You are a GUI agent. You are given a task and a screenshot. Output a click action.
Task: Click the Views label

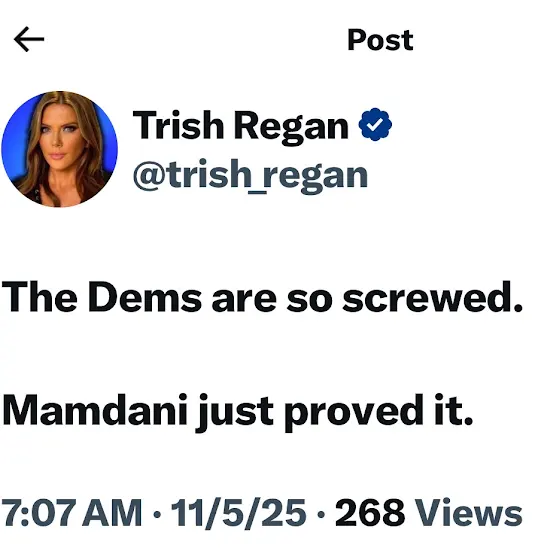click(468, 512)
